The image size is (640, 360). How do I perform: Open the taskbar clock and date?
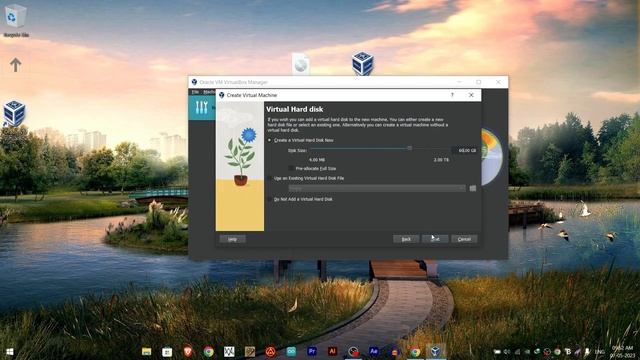pyautogui.click(x=623, y=351)
